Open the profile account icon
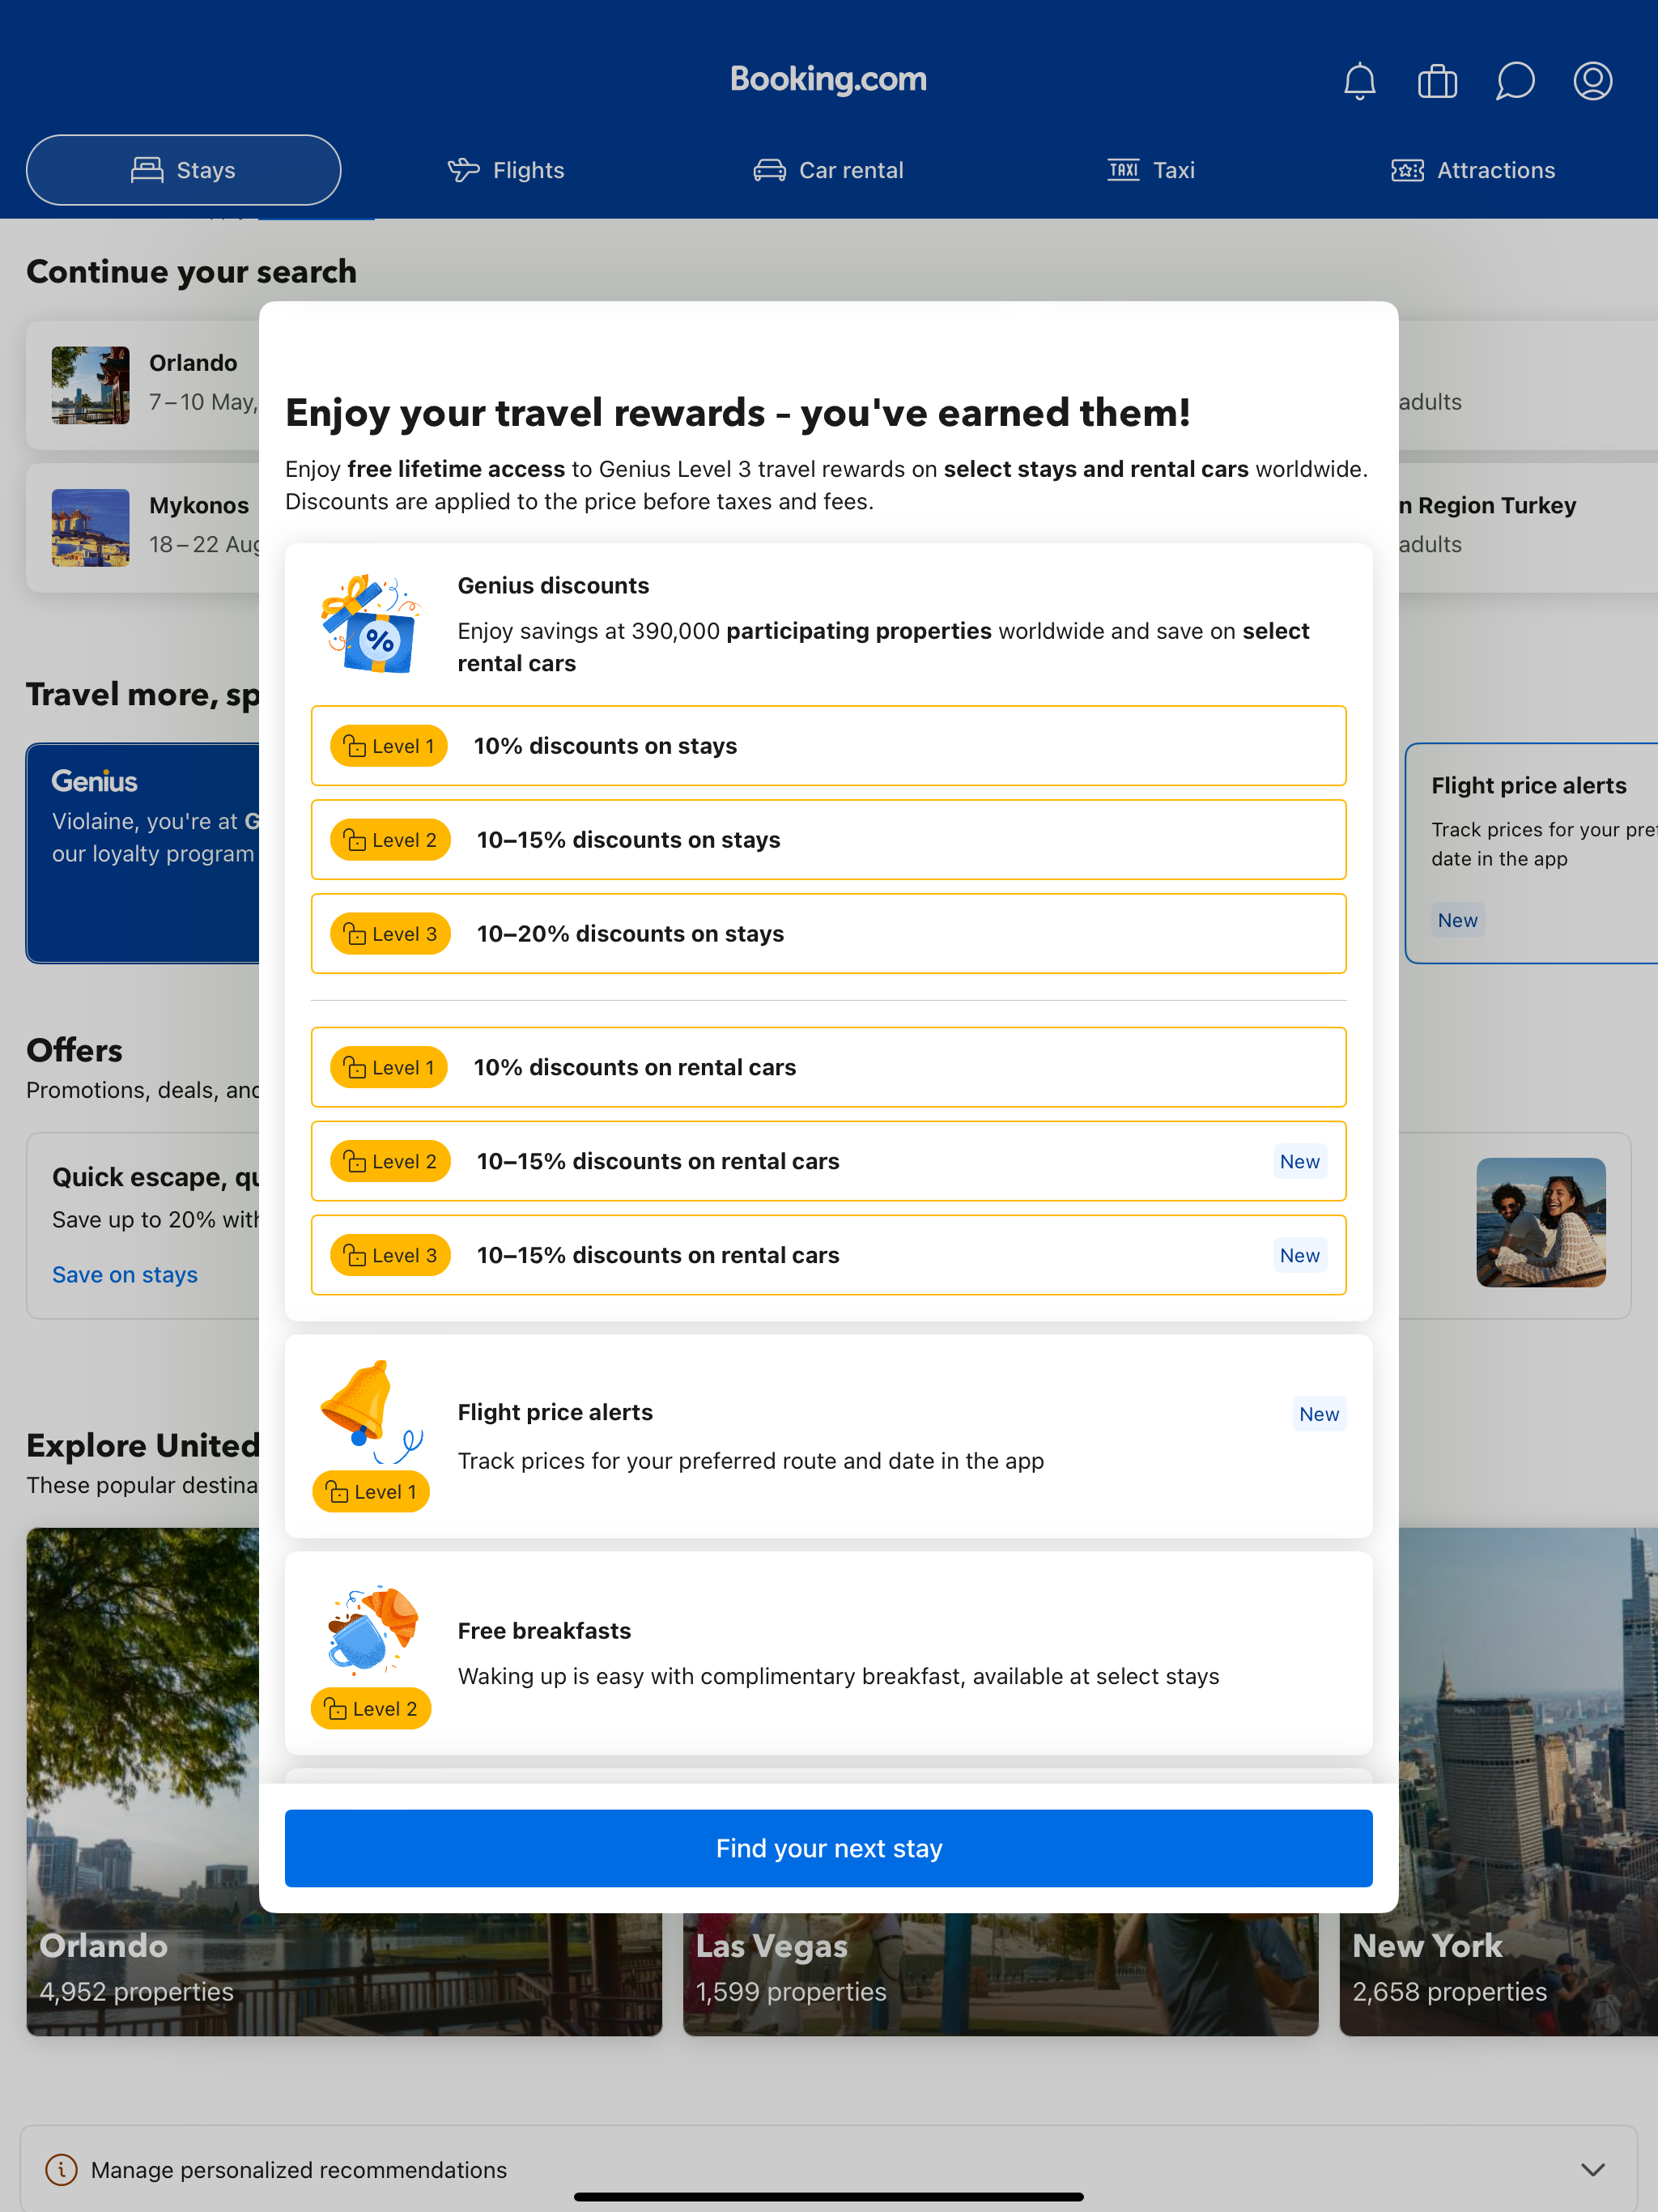Viewport: 1658px width, 2212px height. 1592,81
